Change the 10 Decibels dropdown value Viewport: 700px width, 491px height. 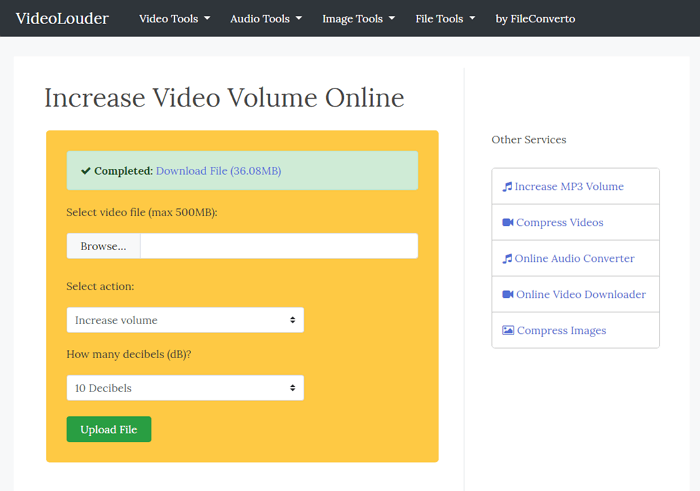pos(185,388)
